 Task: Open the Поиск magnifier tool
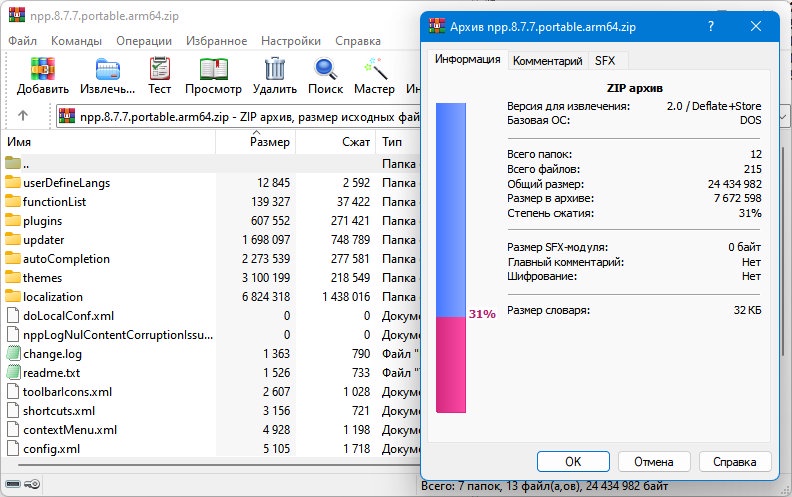tap(325, 69)
